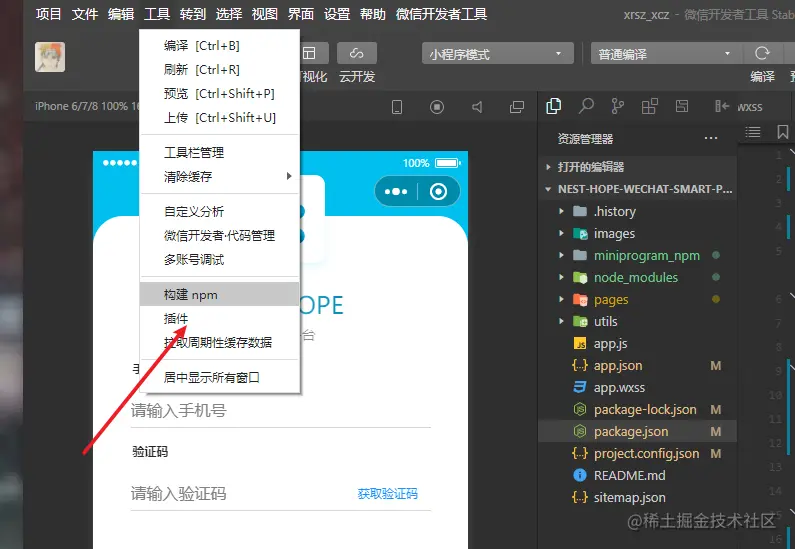This screenshot has width=795, height=549.
Task: Mute the simulator sound with the speaker icon
Action: click(477, 107)
